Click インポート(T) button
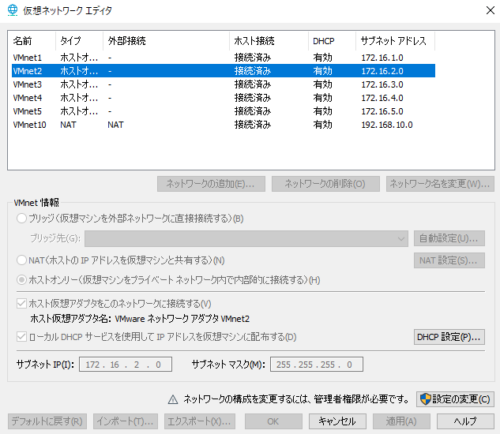The width and height of the screenshot is (500, 434). pyautogui.click(x=125, y=421)
